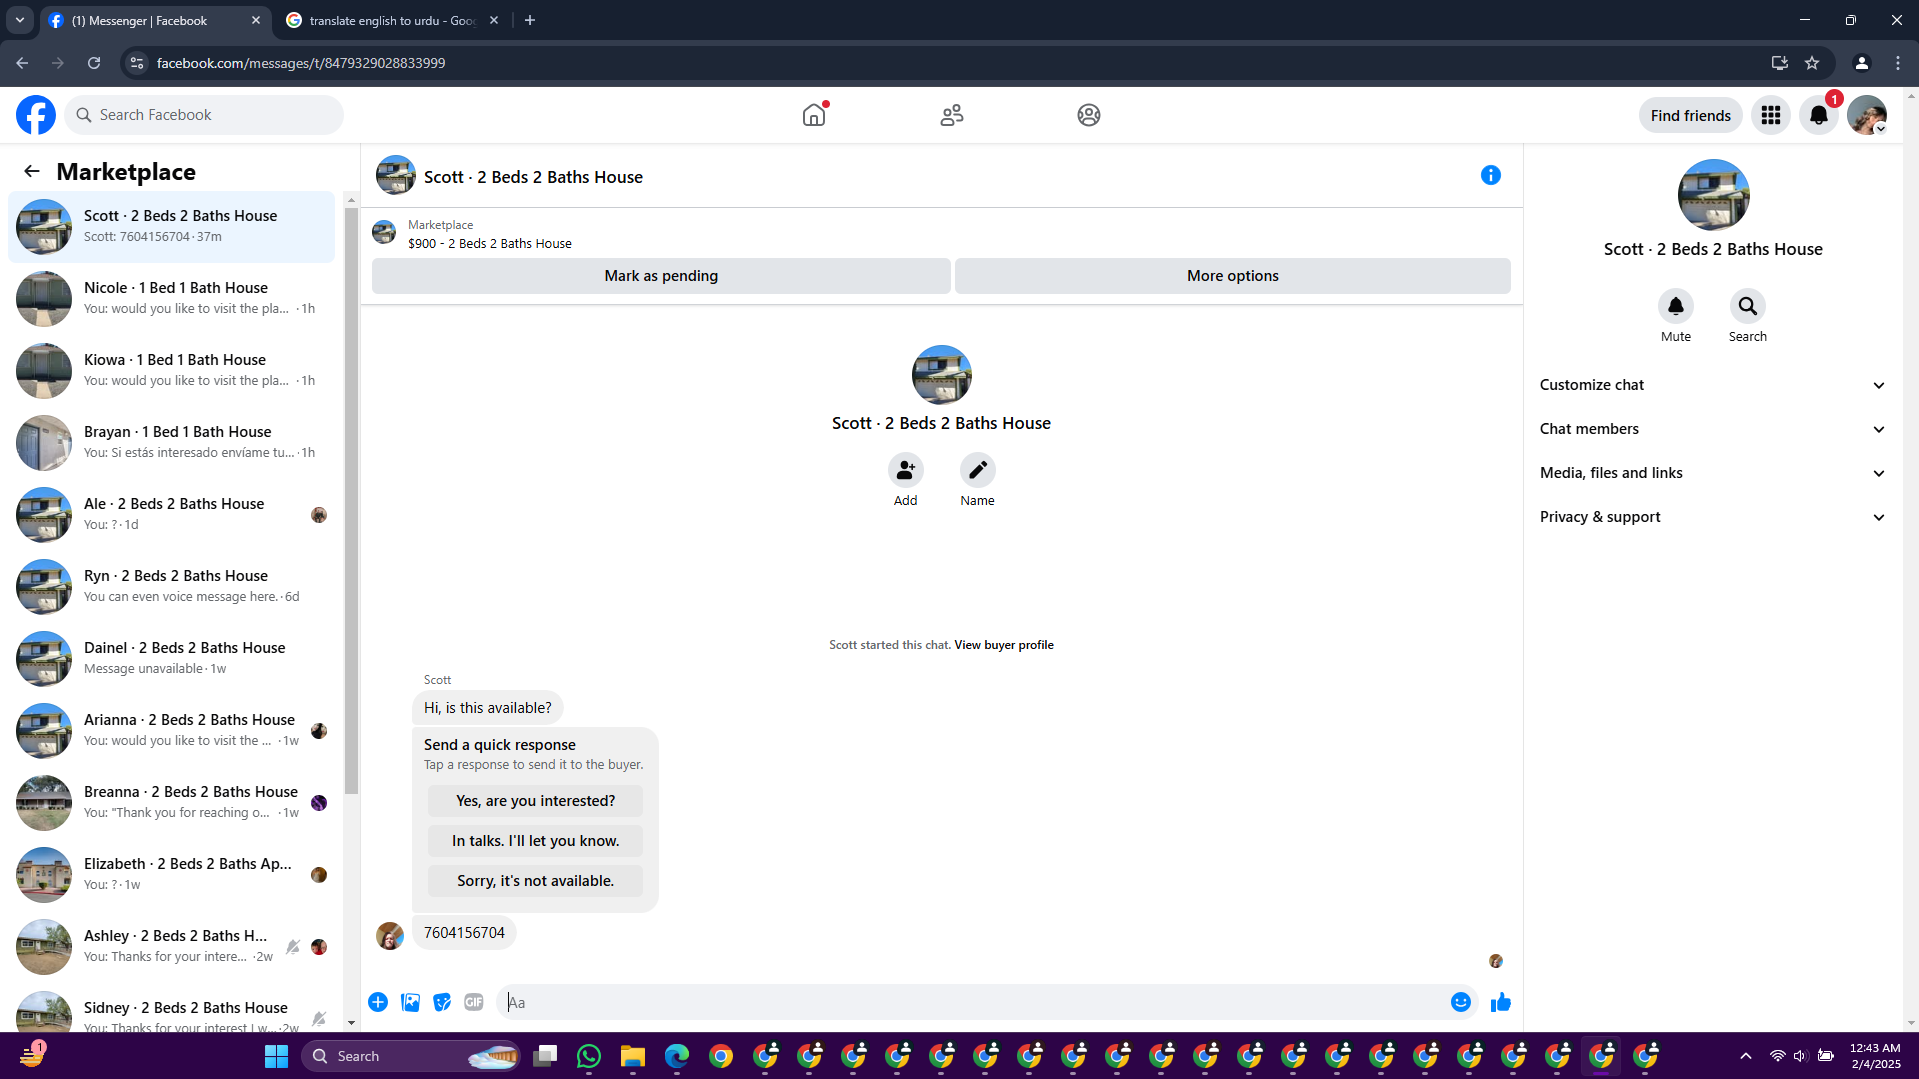
Task: Edit the chat name with pencil icon
Action: (978, 470)
